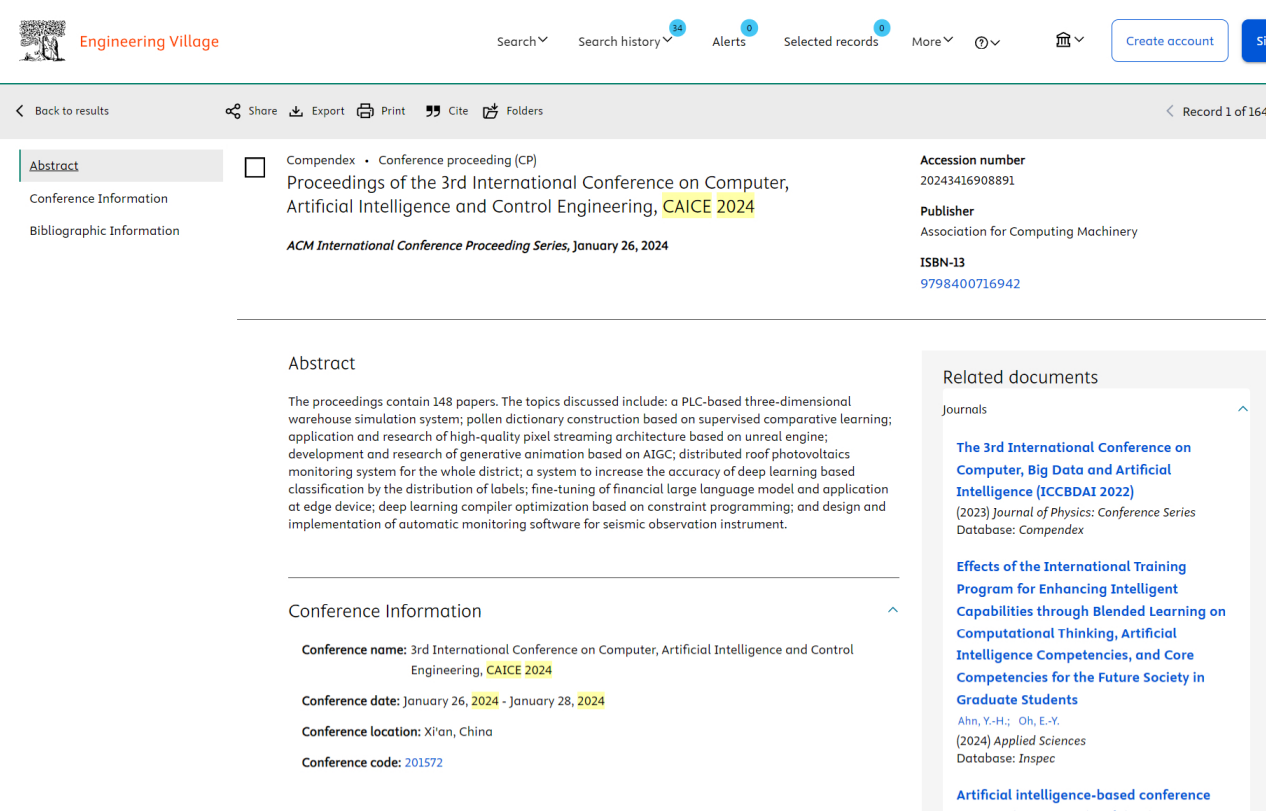Open ISBN-13 link 9798400716942
This screenshot has width=1266, height=811.
point(970,283)
